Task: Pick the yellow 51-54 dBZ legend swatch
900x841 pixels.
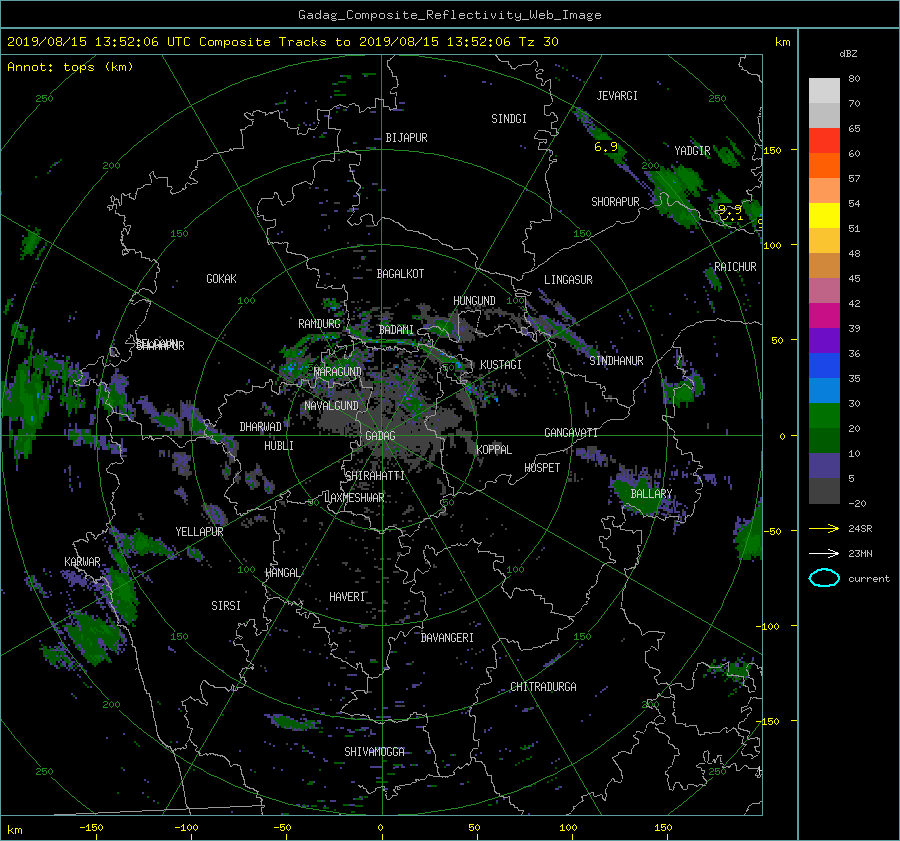Action: [x=824, y=216]
